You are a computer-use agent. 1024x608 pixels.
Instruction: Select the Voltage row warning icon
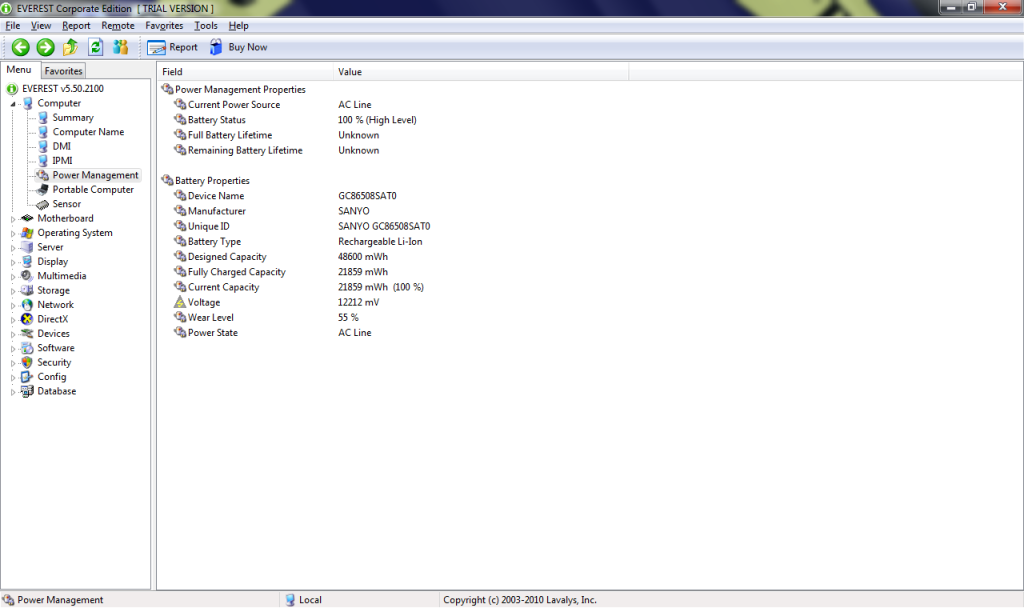point(180,302)
